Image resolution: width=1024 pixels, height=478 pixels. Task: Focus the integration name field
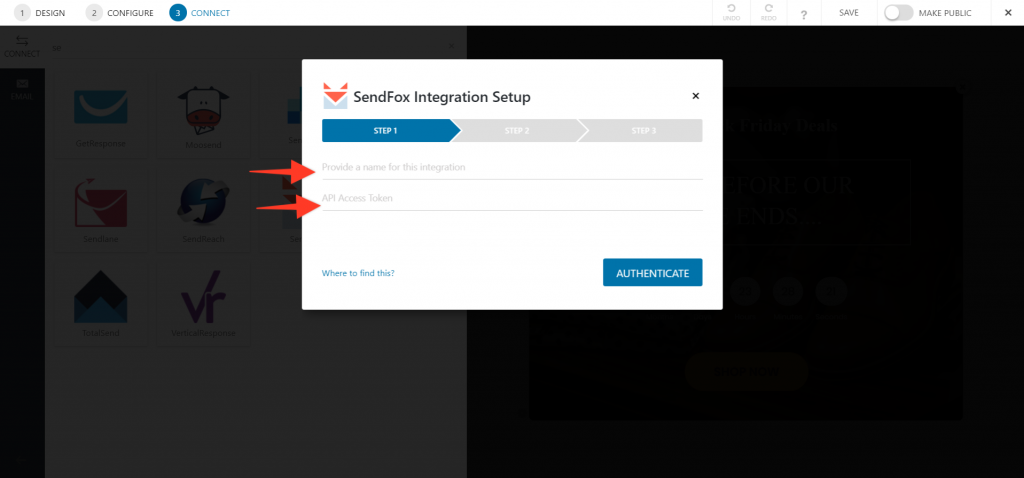[x=512, y=167]
